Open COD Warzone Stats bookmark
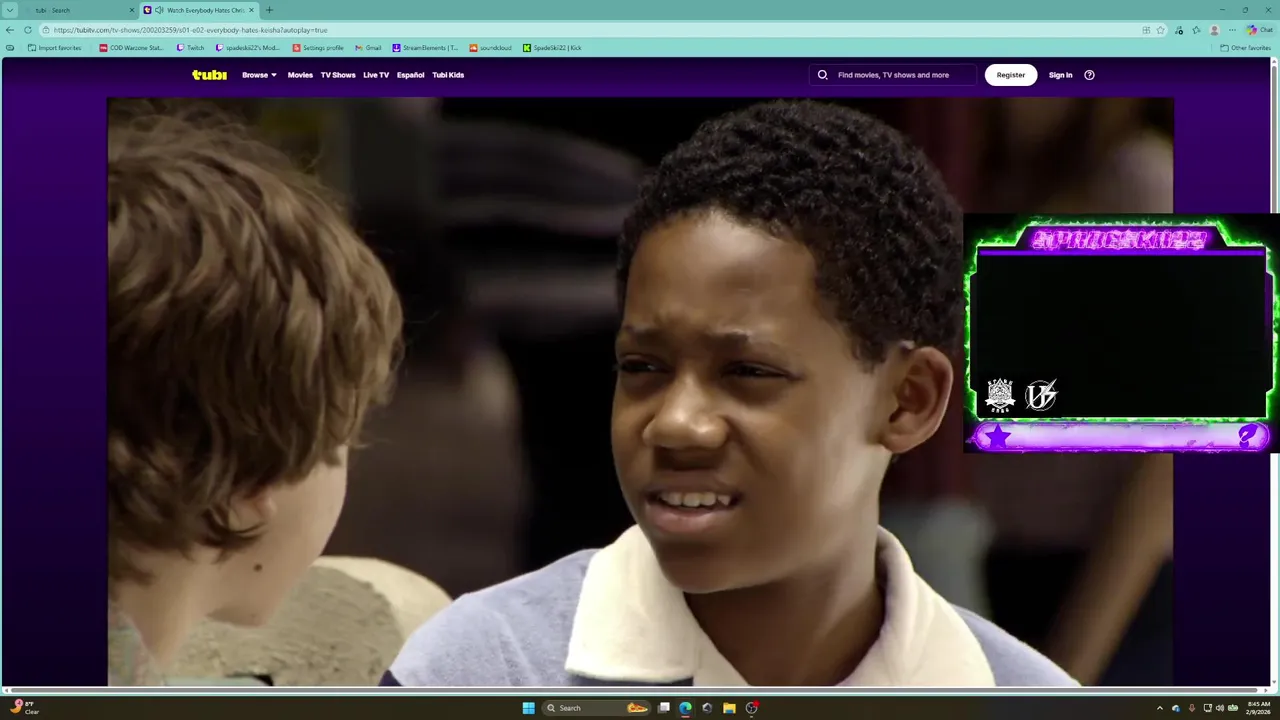Image resolution: width=1280 pixels, height=720 pixels. [132, 48]
